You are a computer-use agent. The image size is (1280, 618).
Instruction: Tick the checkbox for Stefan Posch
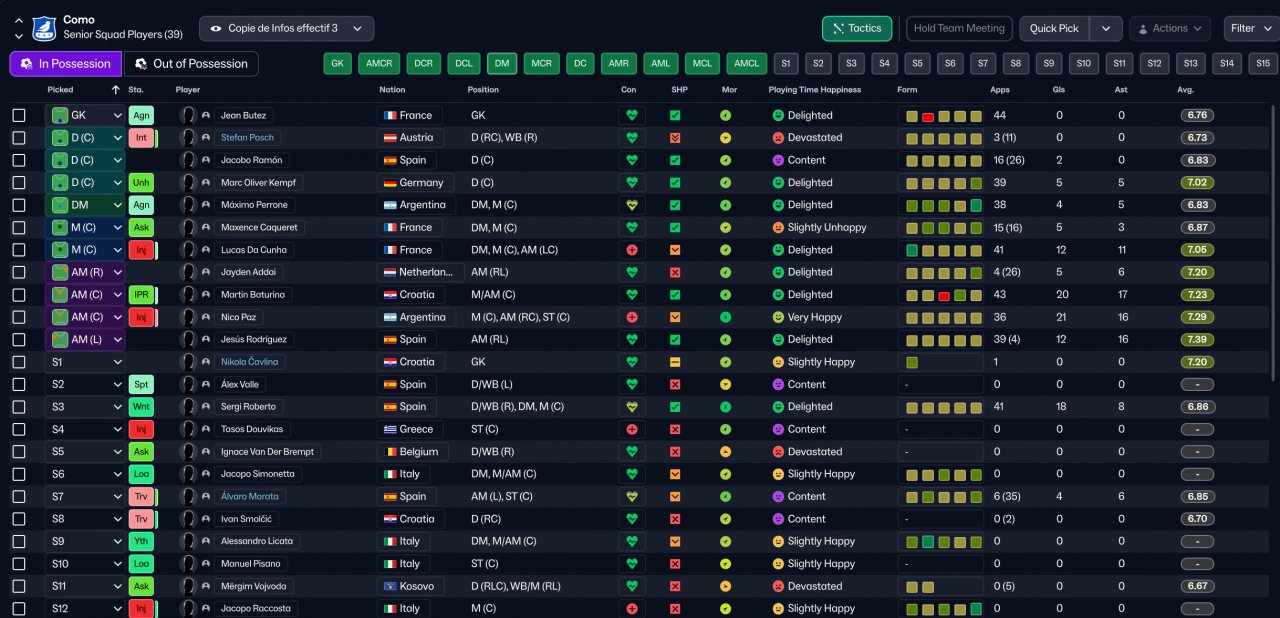click(19, 138)
